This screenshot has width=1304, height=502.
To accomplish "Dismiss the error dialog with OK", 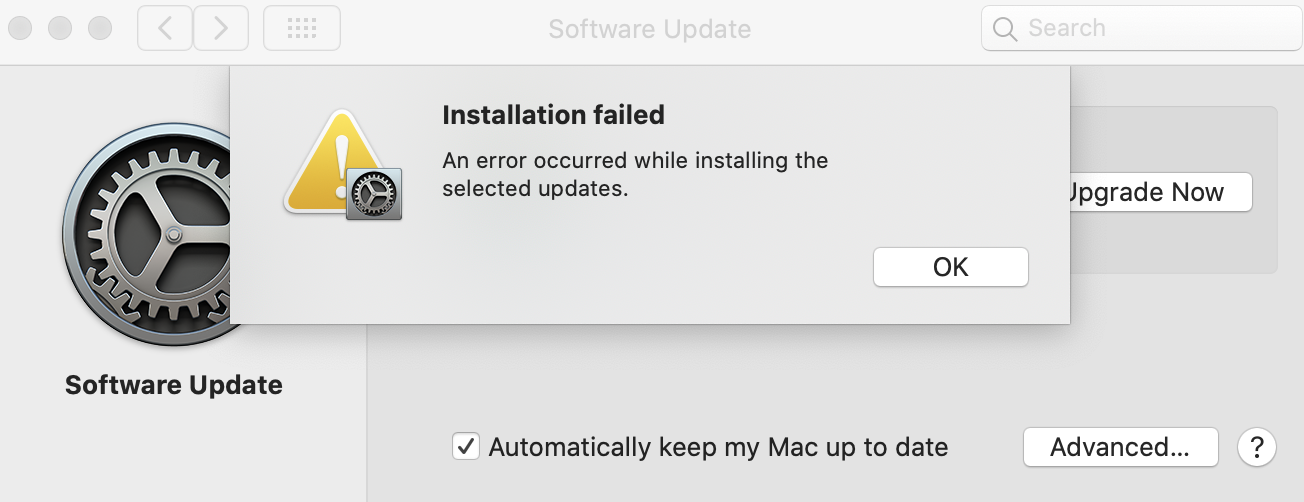I will 951,267.
